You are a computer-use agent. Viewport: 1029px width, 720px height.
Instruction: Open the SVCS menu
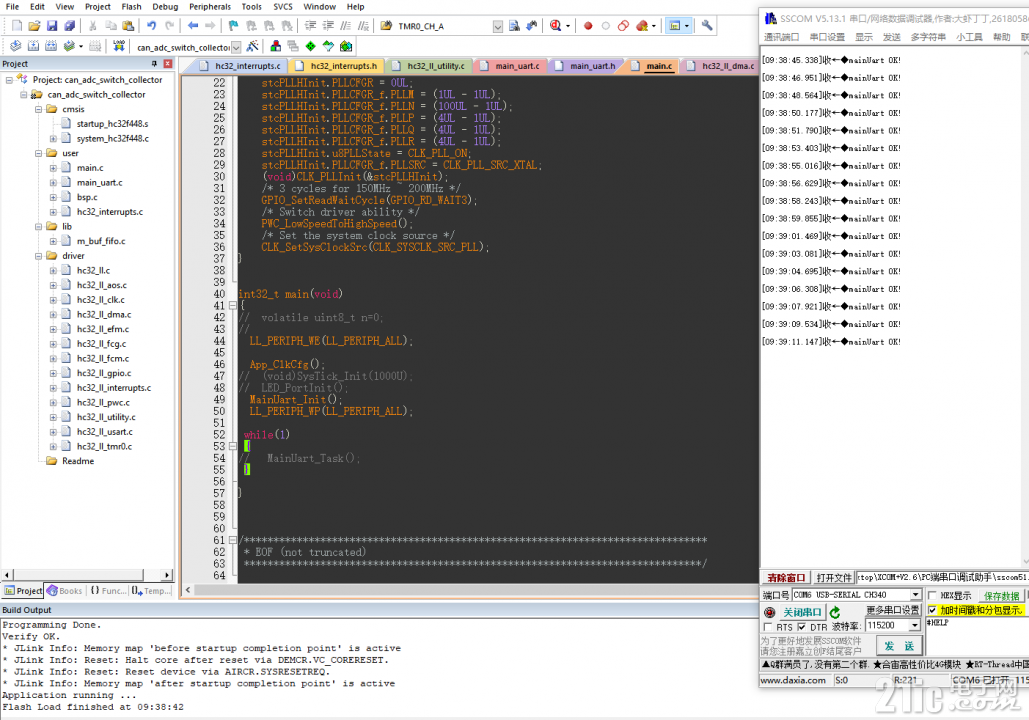pyautogui.click(x=283, y=7)
